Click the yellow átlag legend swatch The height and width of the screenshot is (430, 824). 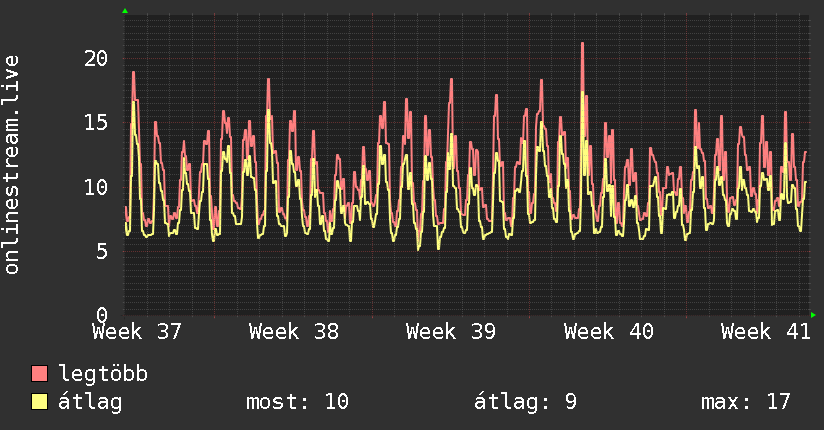pos(39,401)
